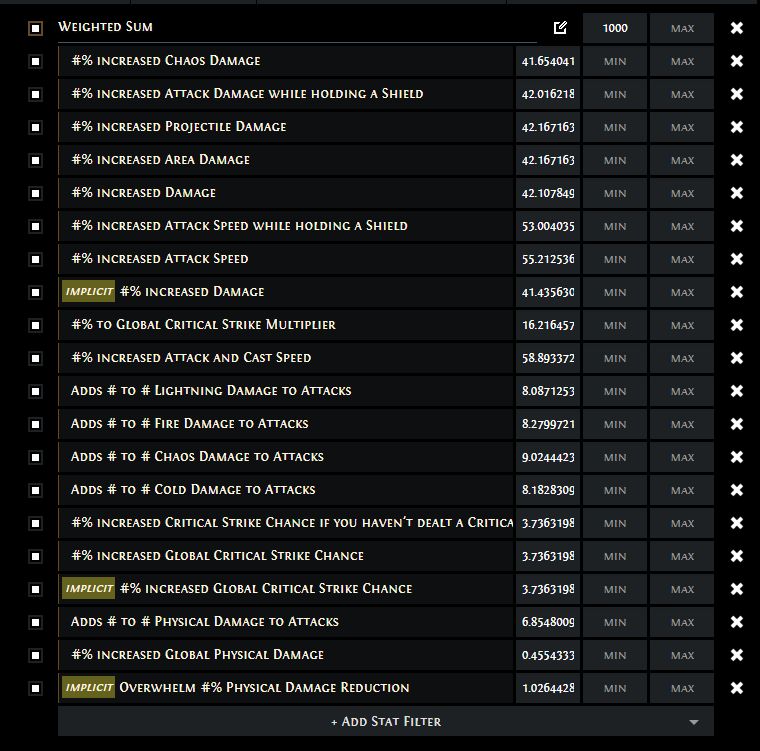This screenshot has height=751, width=760.
Task: Toggle the increased Area Damage checkbox
Action: (35, 160)
